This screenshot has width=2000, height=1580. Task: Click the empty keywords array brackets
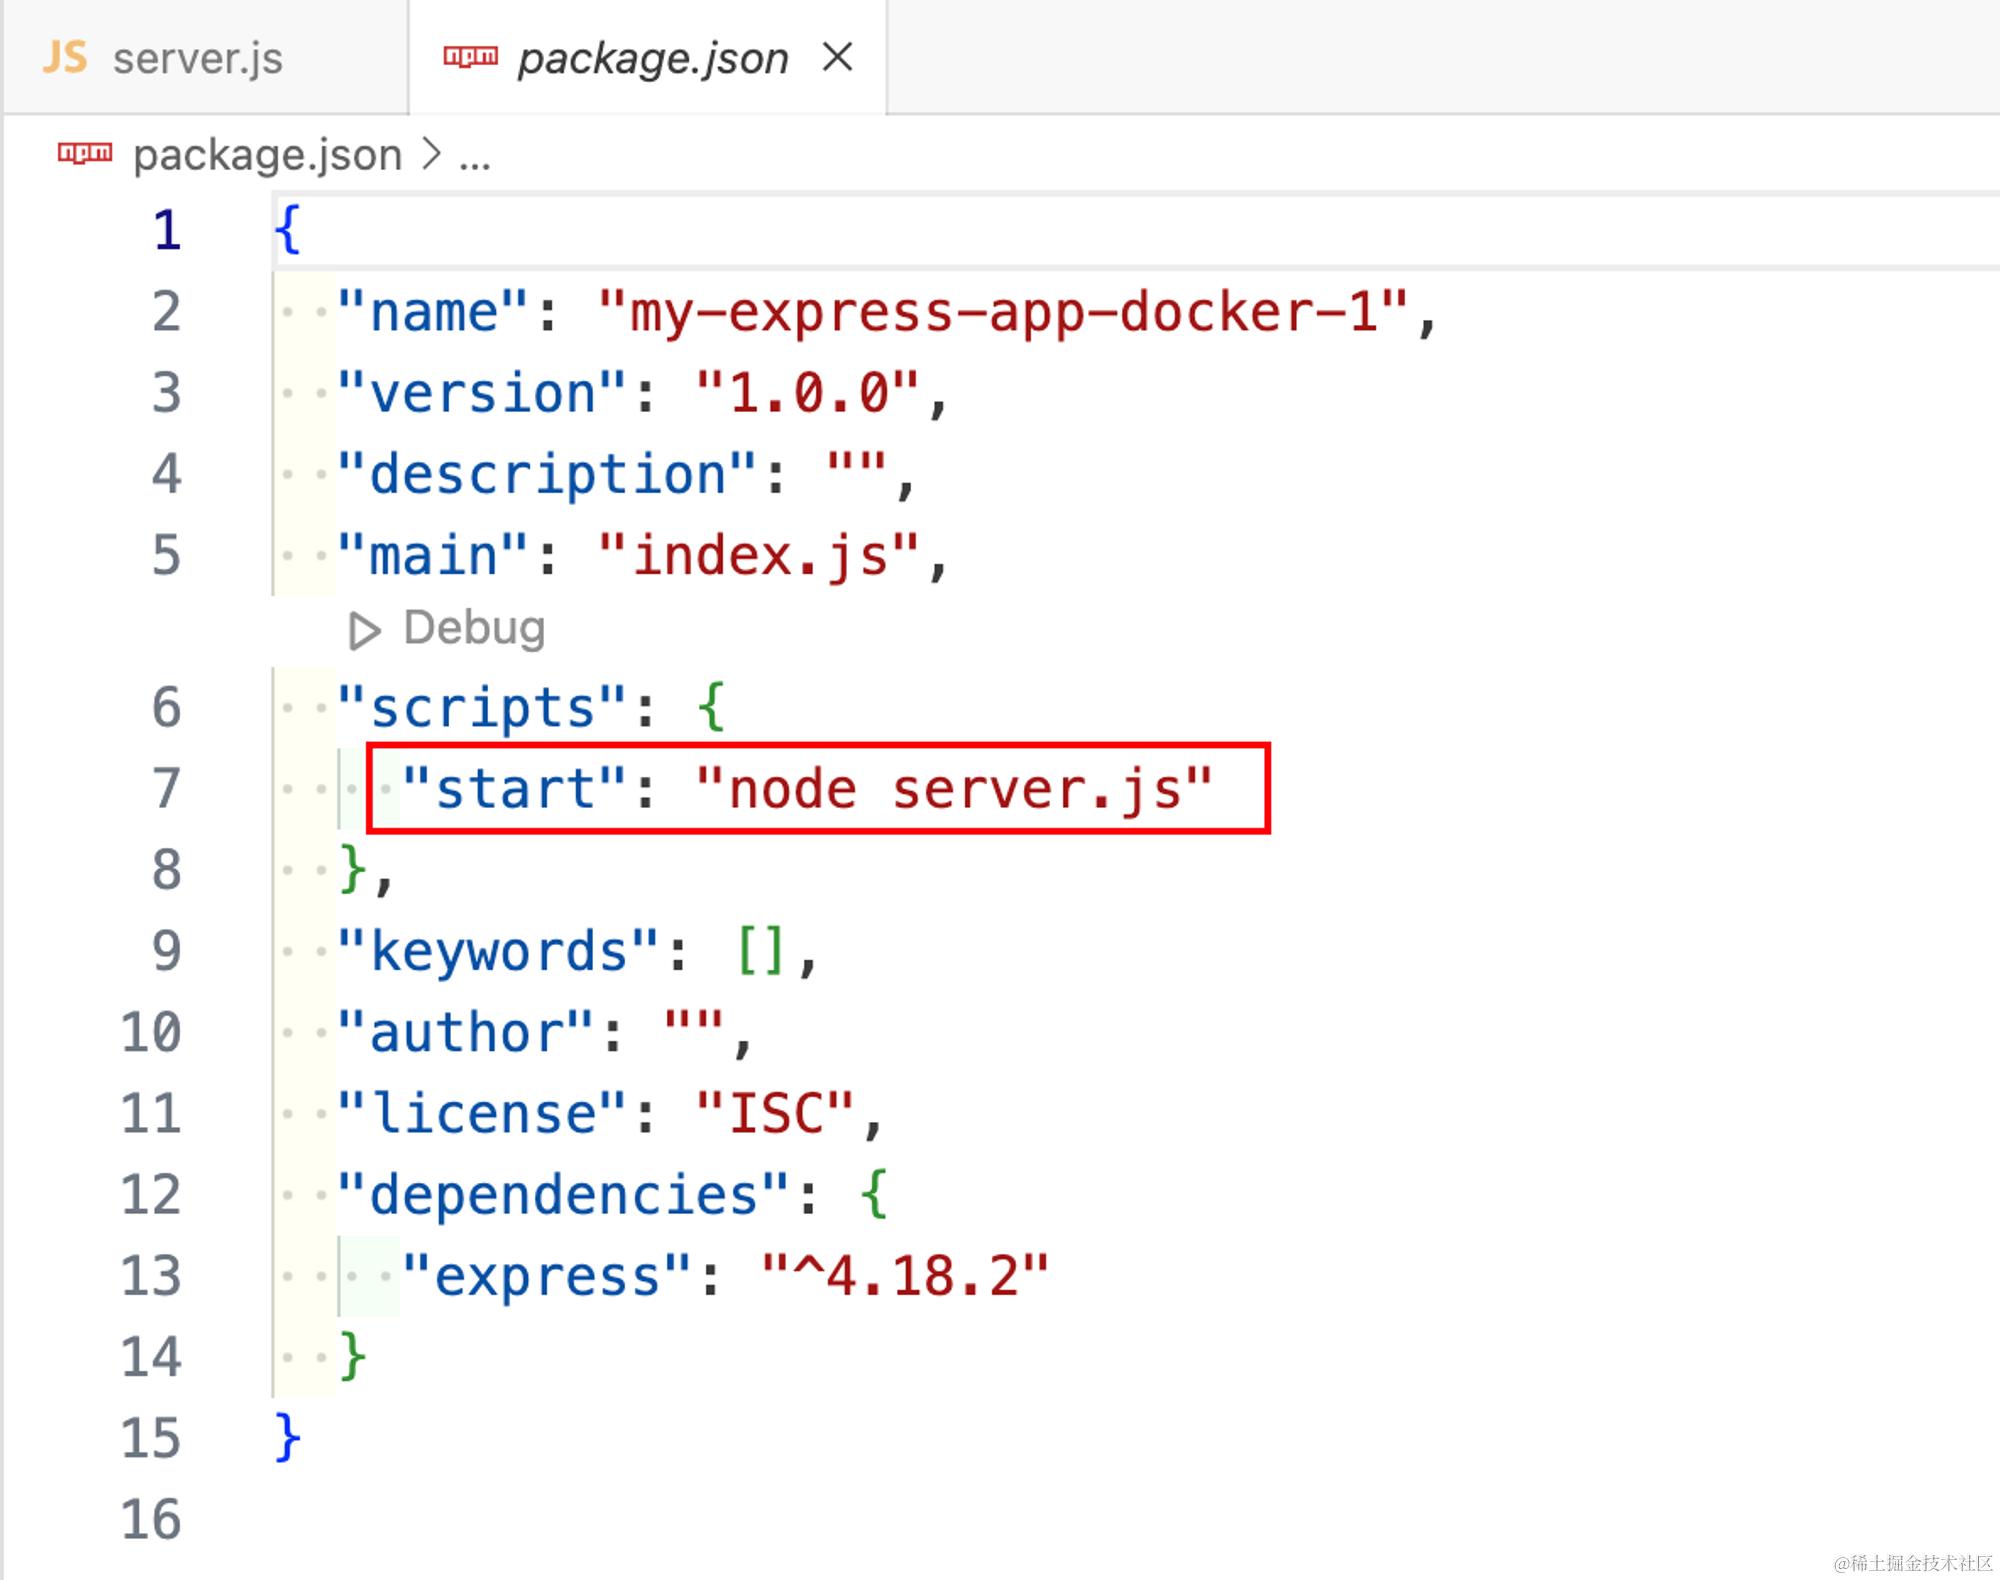point(760,951)
